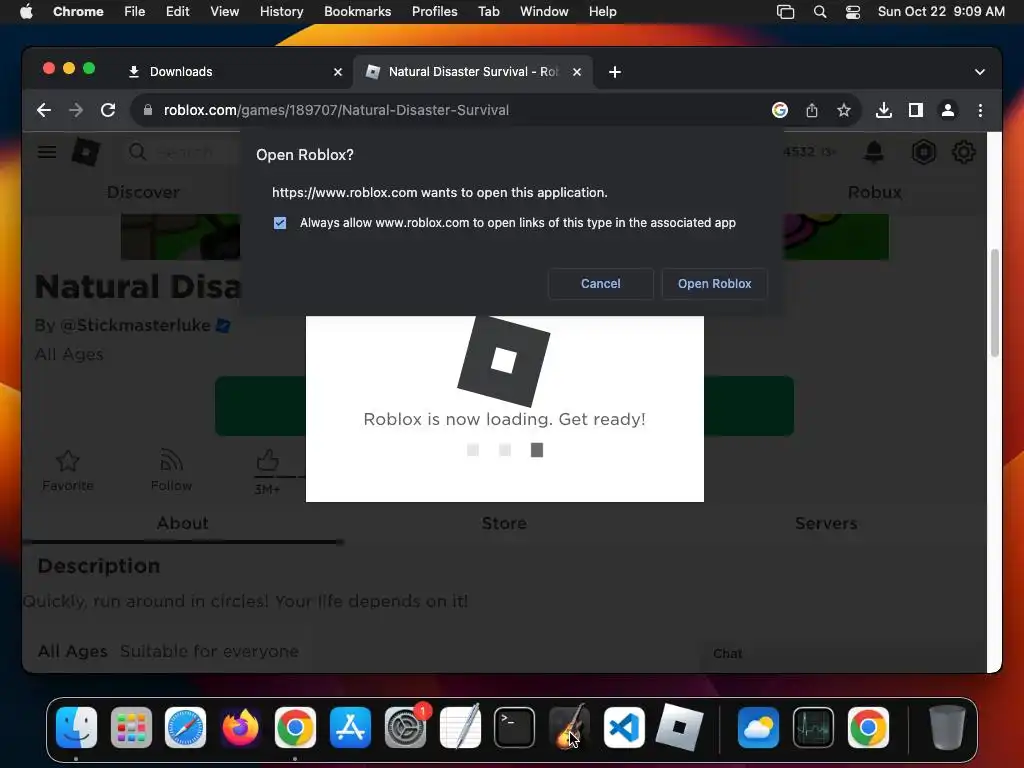
Task: Uncheck Always allow www.roblox.com checkbox
Action: (280, 223)
